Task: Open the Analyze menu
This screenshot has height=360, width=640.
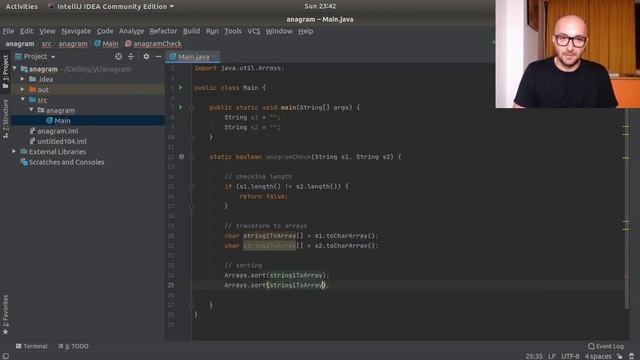Action: (131, 31)
